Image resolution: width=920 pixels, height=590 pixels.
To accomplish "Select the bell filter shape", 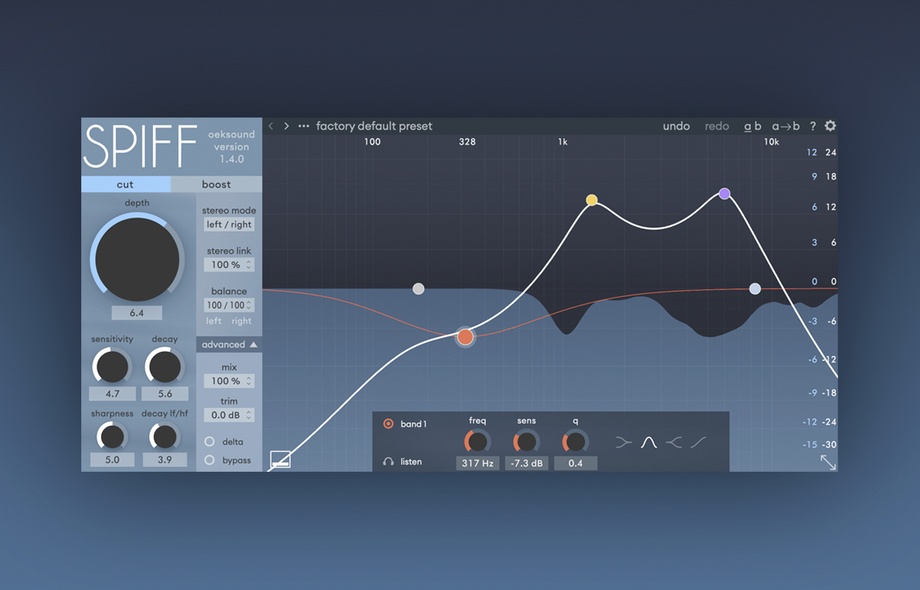I will click(648, 442).
